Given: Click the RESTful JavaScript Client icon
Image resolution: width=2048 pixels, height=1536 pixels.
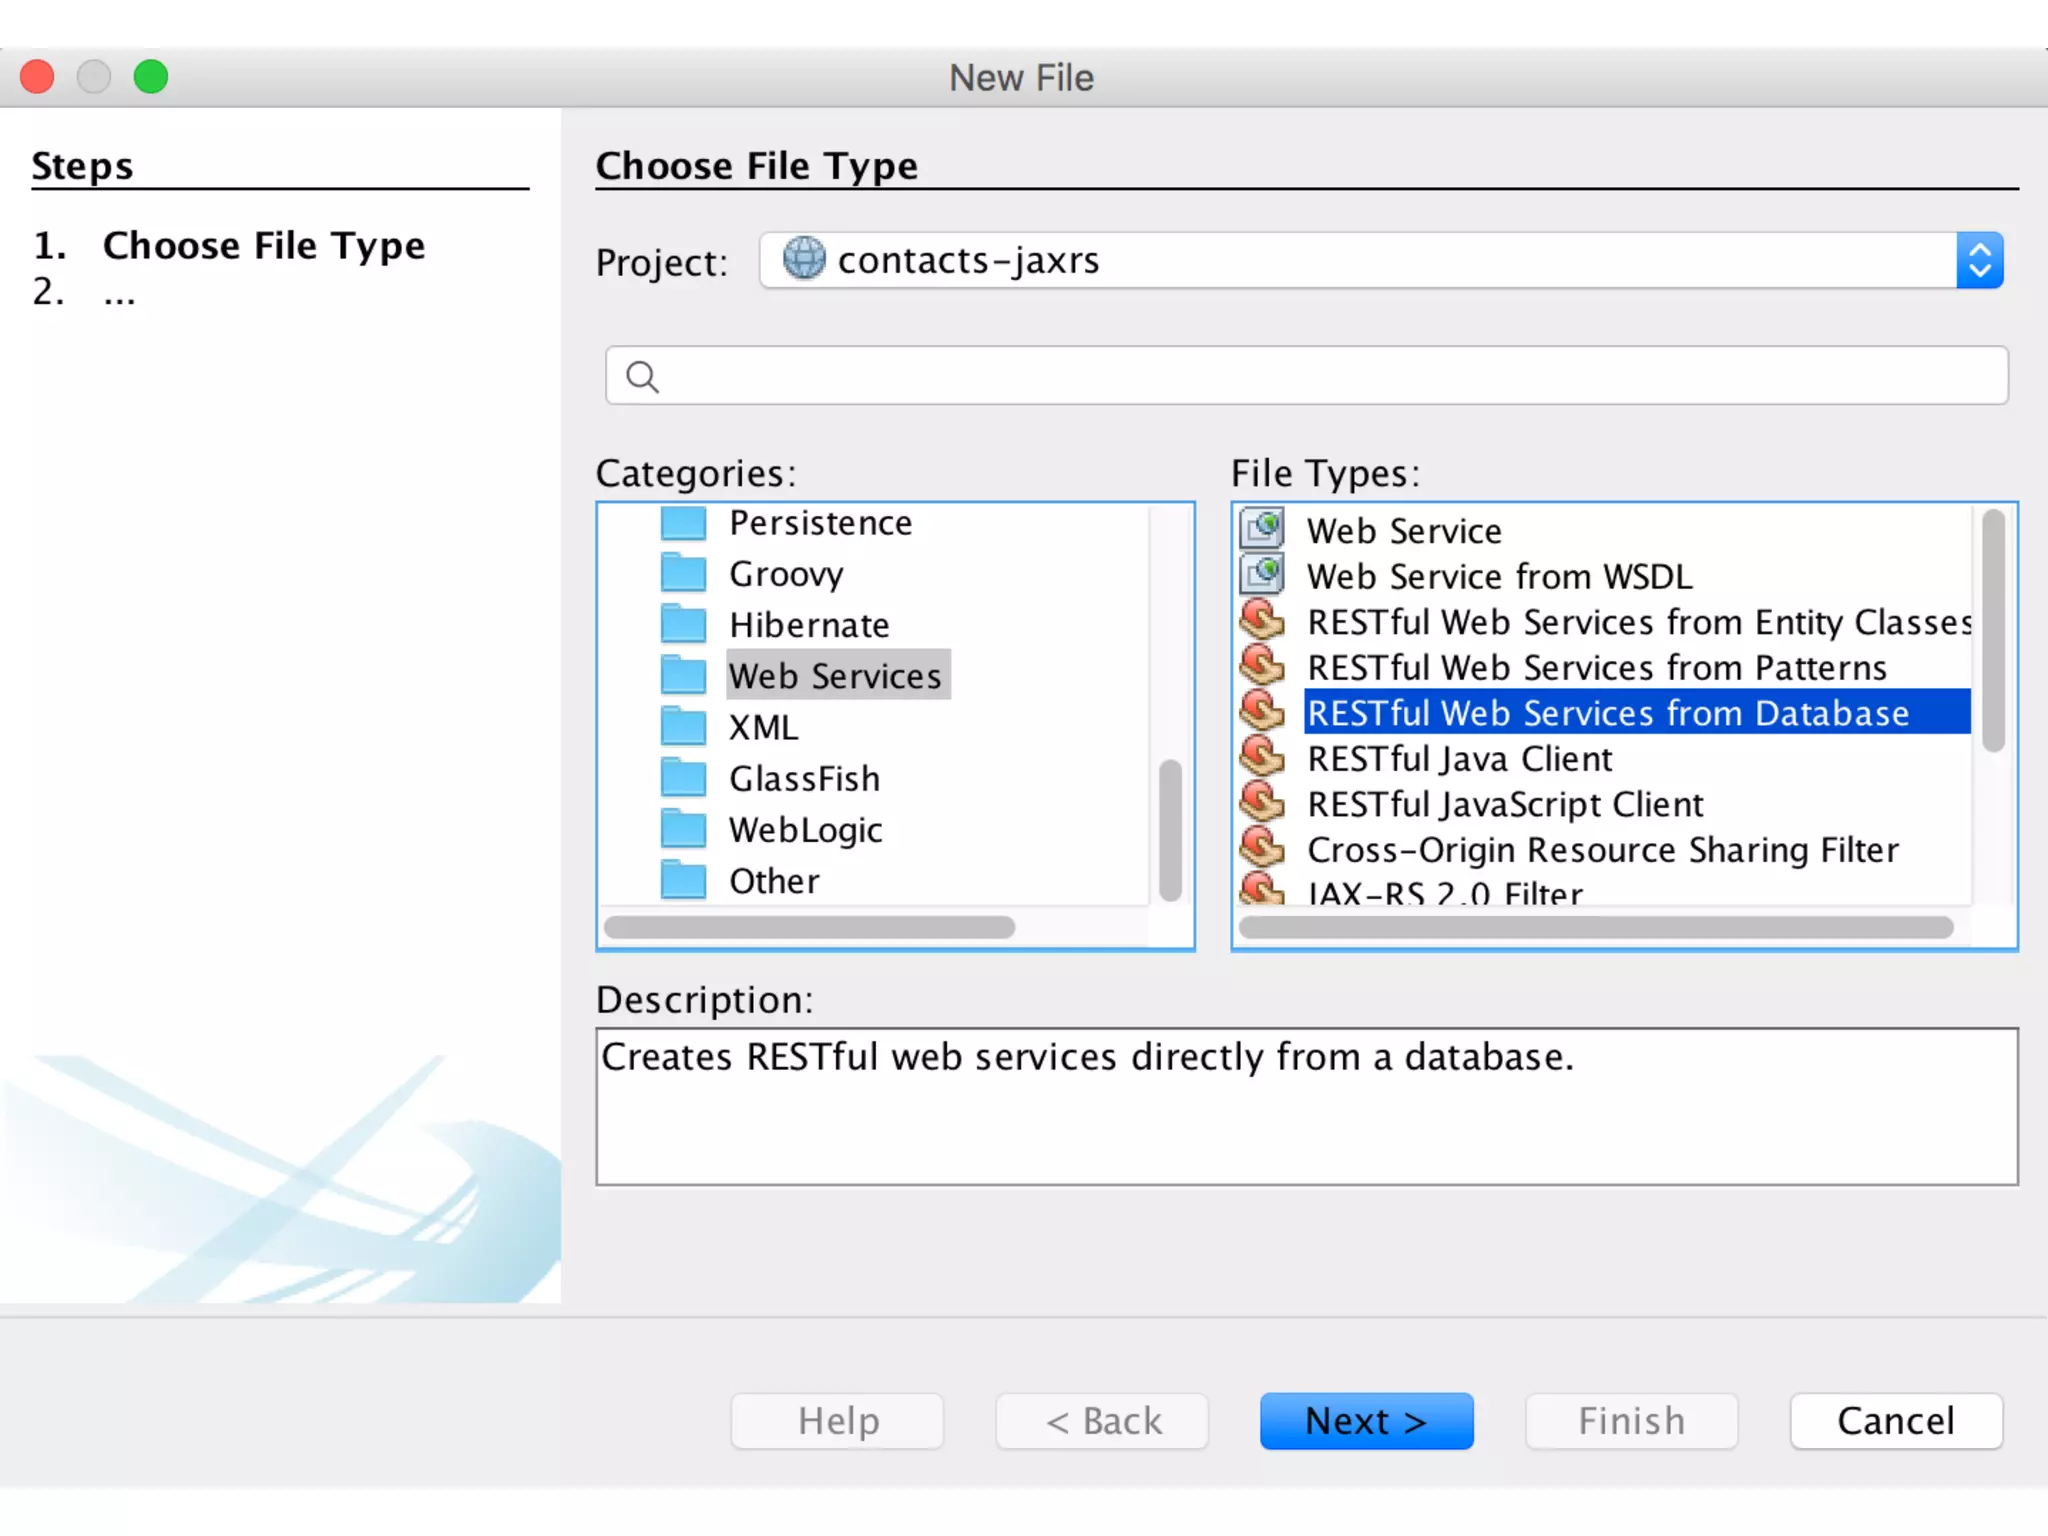Looking at the screenshot, I should pos(1262,803).
